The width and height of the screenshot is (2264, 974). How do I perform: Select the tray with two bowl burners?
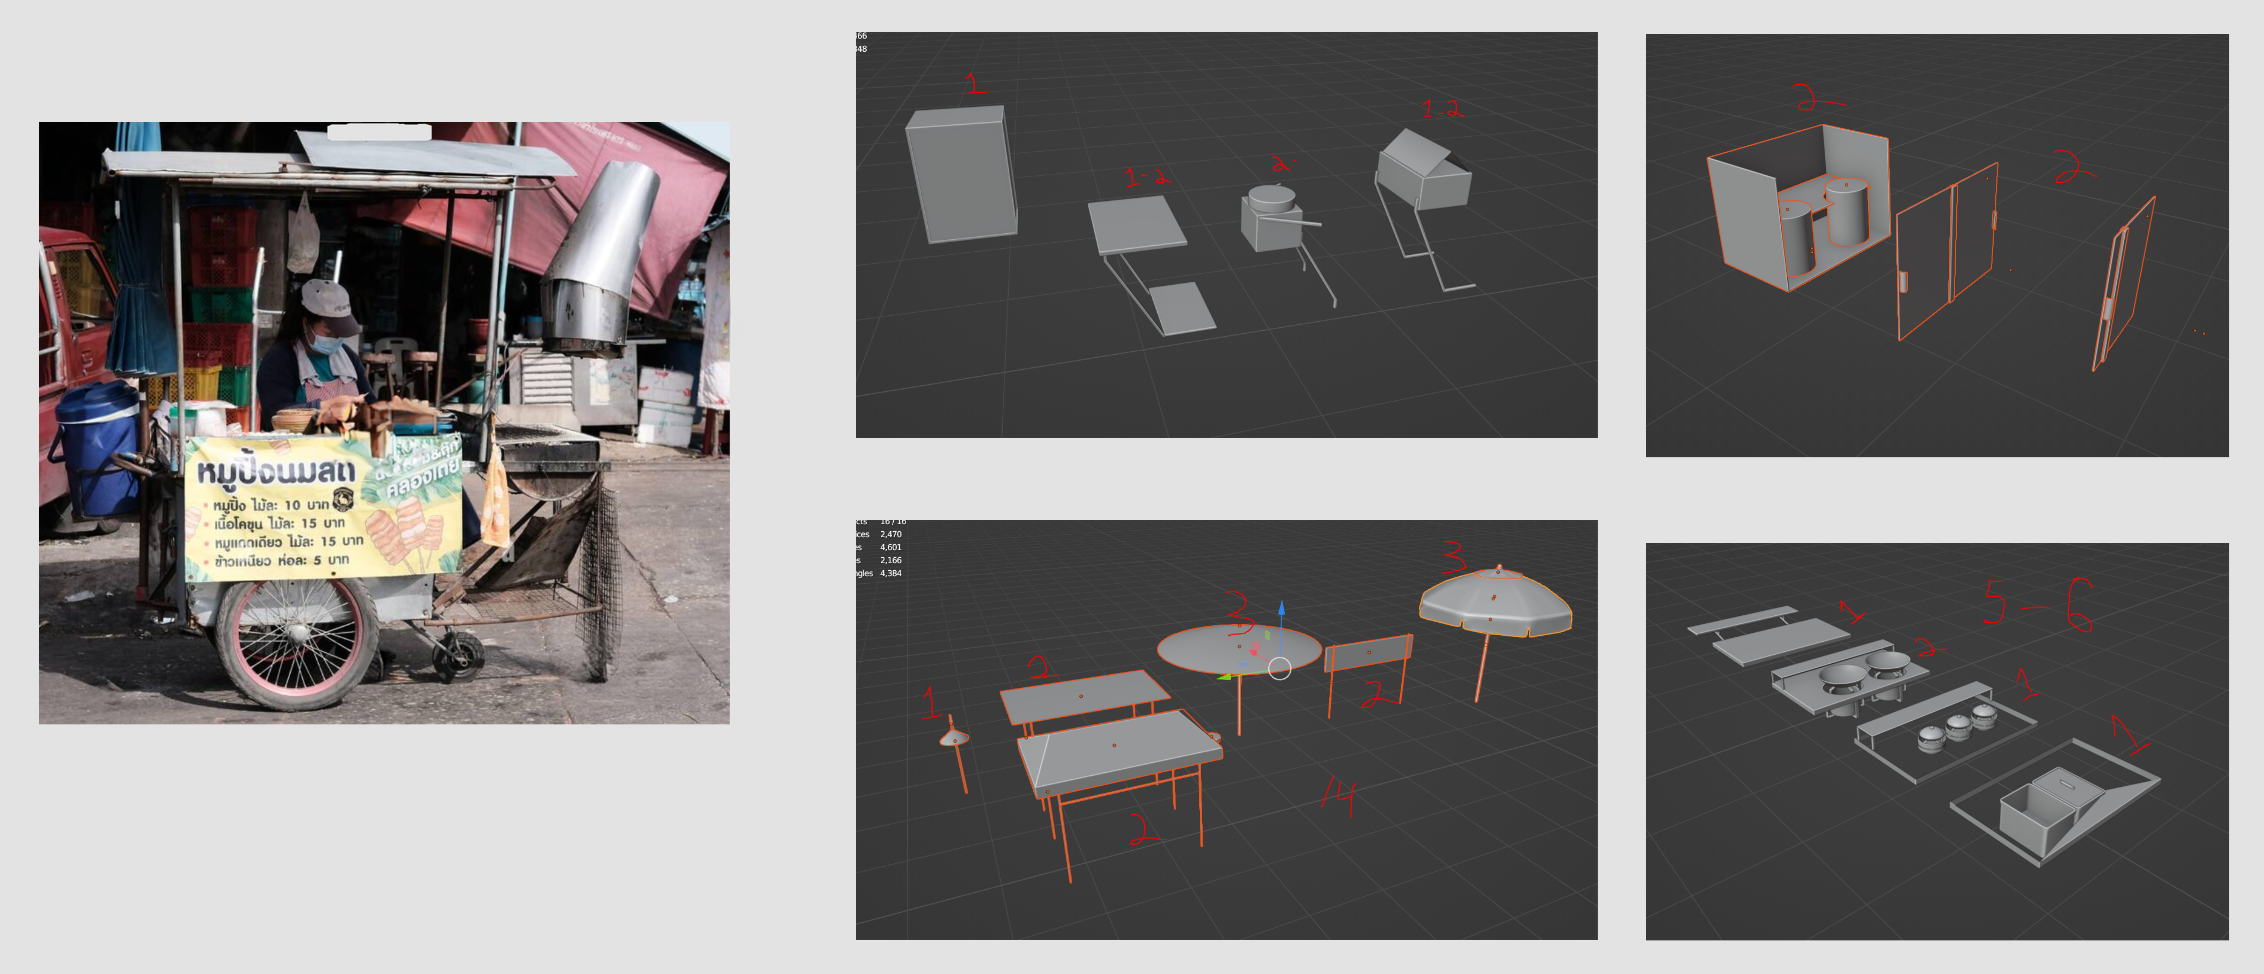click(1850, 678)
